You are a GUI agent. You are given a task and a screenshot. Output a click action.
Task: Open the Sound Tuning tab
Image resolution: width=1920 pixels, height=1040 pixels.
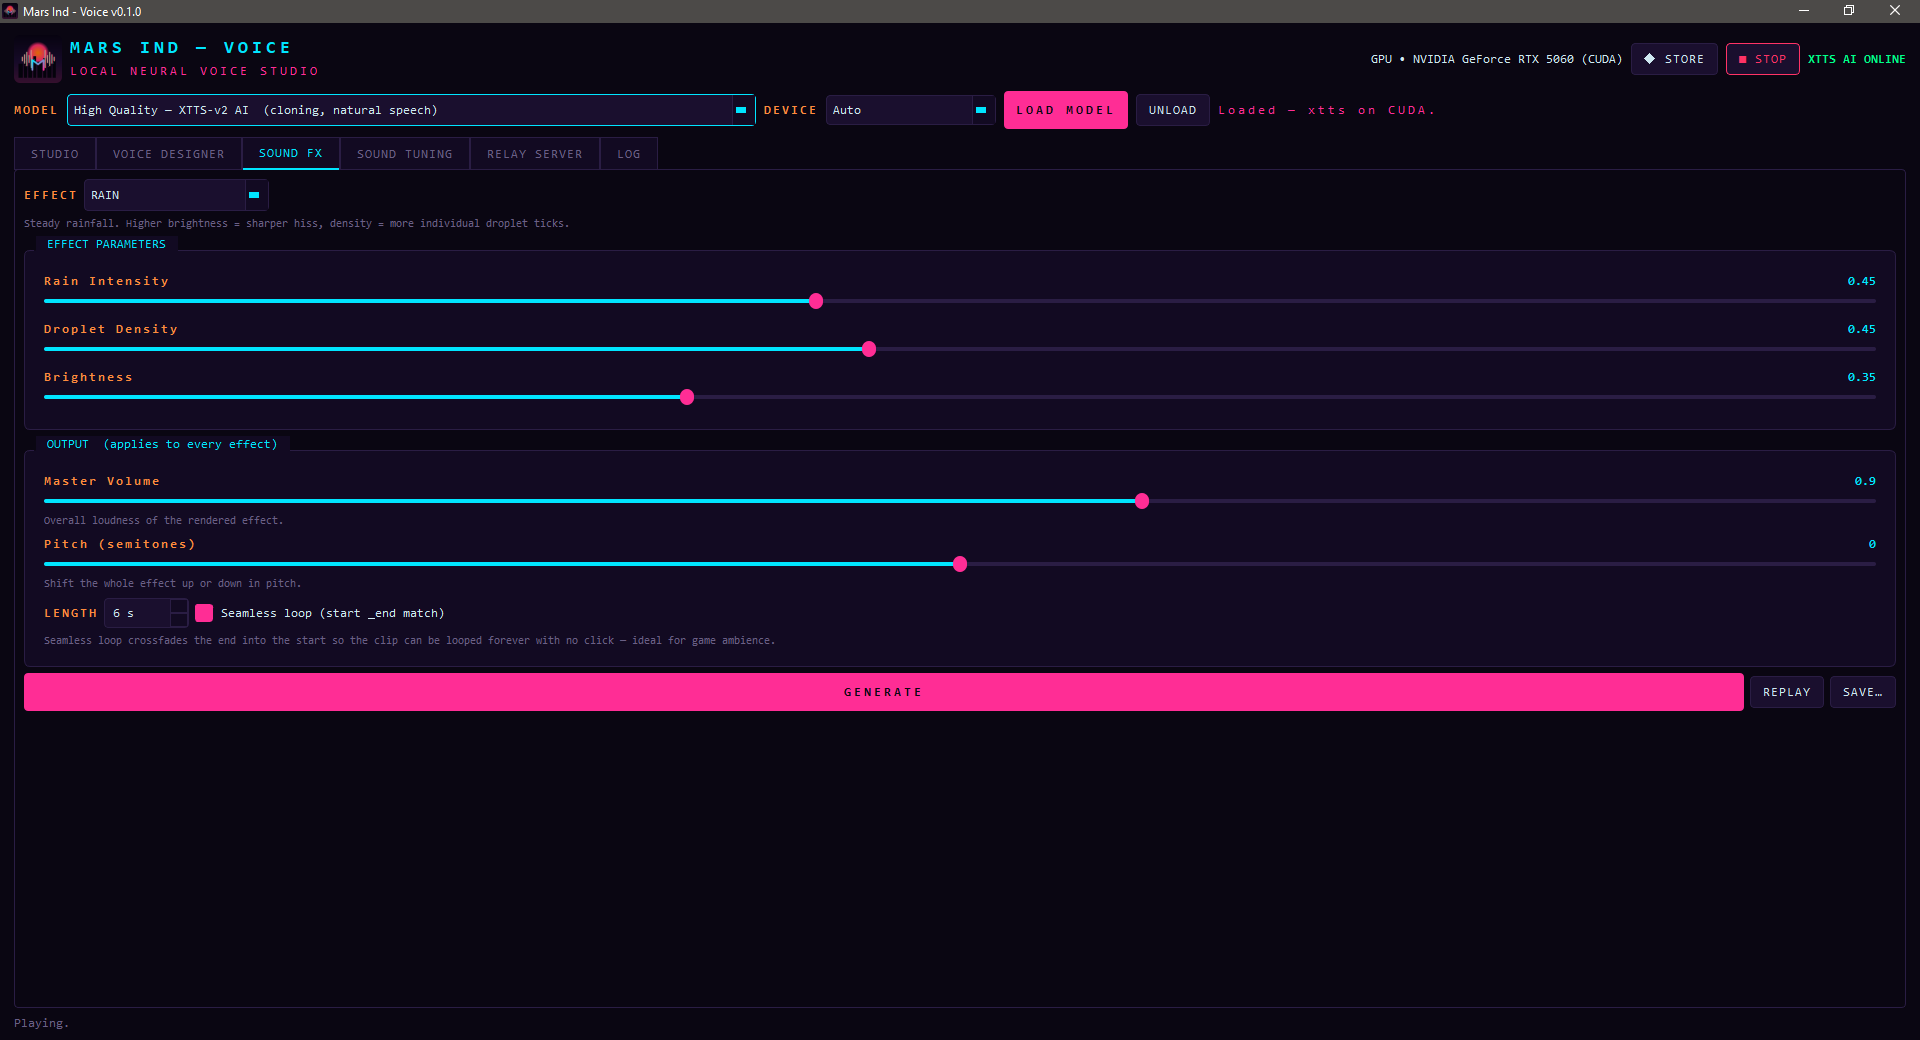point(405,154)
